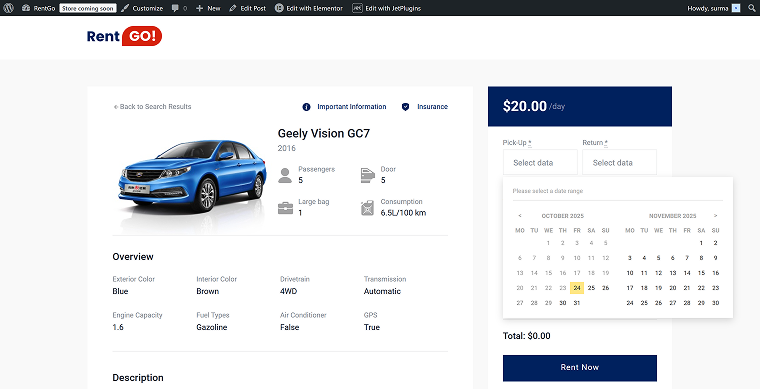
Task: Click the car Door icon
Action: 368,175
